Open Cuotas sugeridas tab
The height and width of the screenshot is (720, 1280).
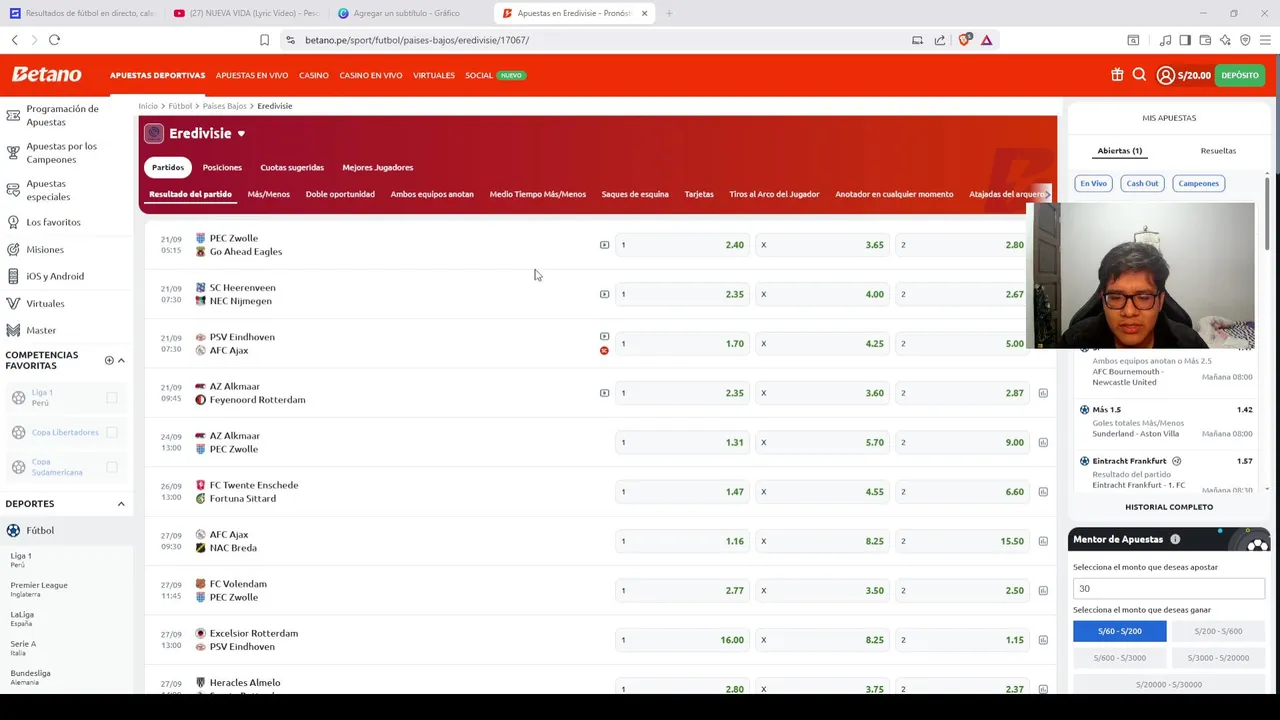[x=292, y=167]
